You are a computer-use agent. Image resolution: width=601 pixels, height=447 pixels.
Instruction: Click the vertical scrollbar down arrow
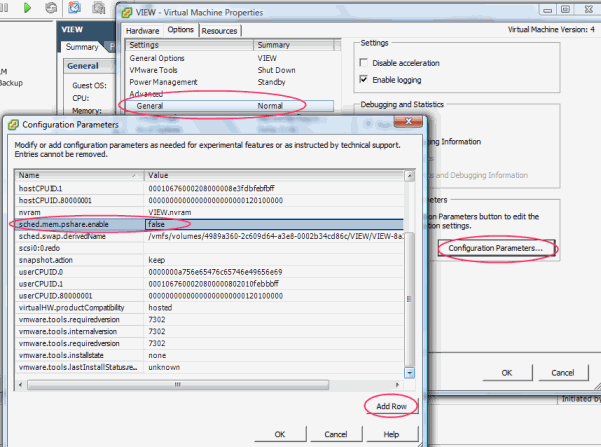click(410, 366)
